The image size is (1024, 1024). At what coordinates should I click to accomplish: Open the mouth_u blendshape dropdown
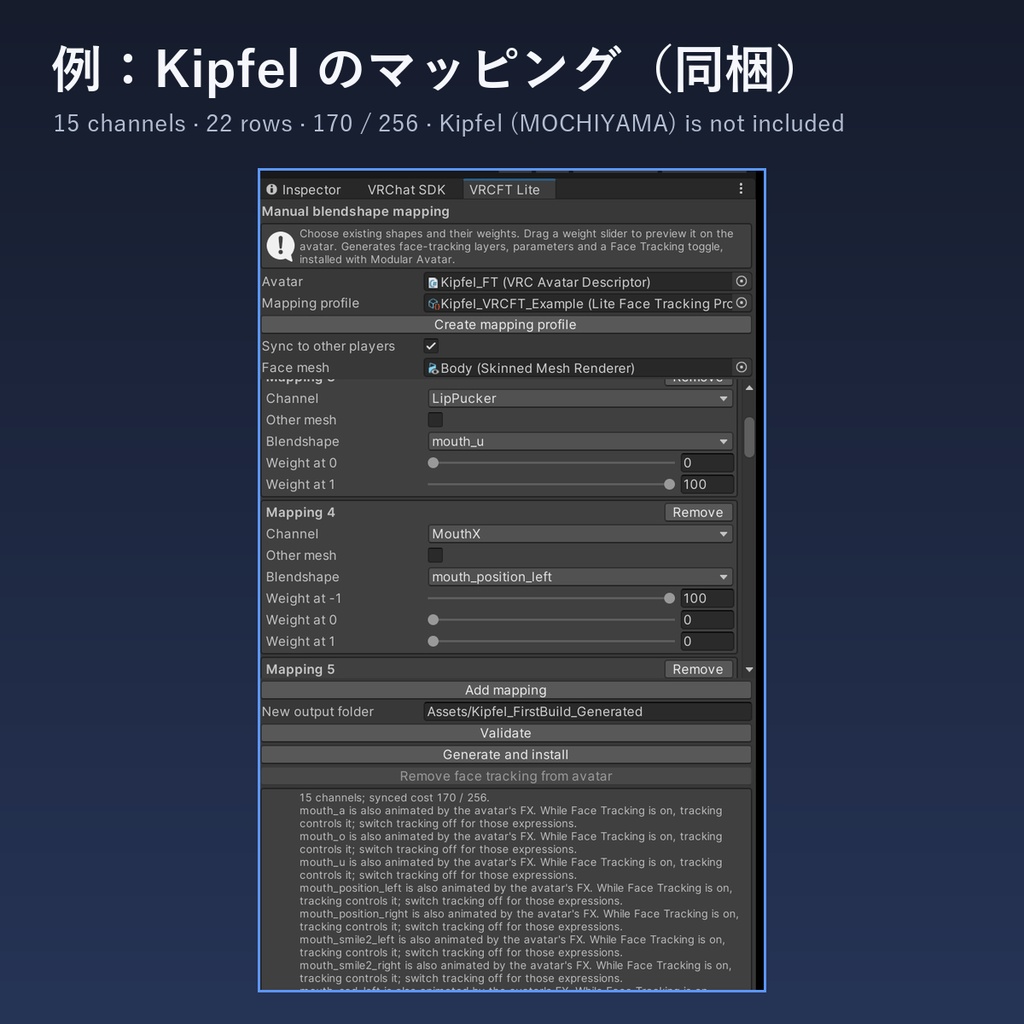click(580, 441)
